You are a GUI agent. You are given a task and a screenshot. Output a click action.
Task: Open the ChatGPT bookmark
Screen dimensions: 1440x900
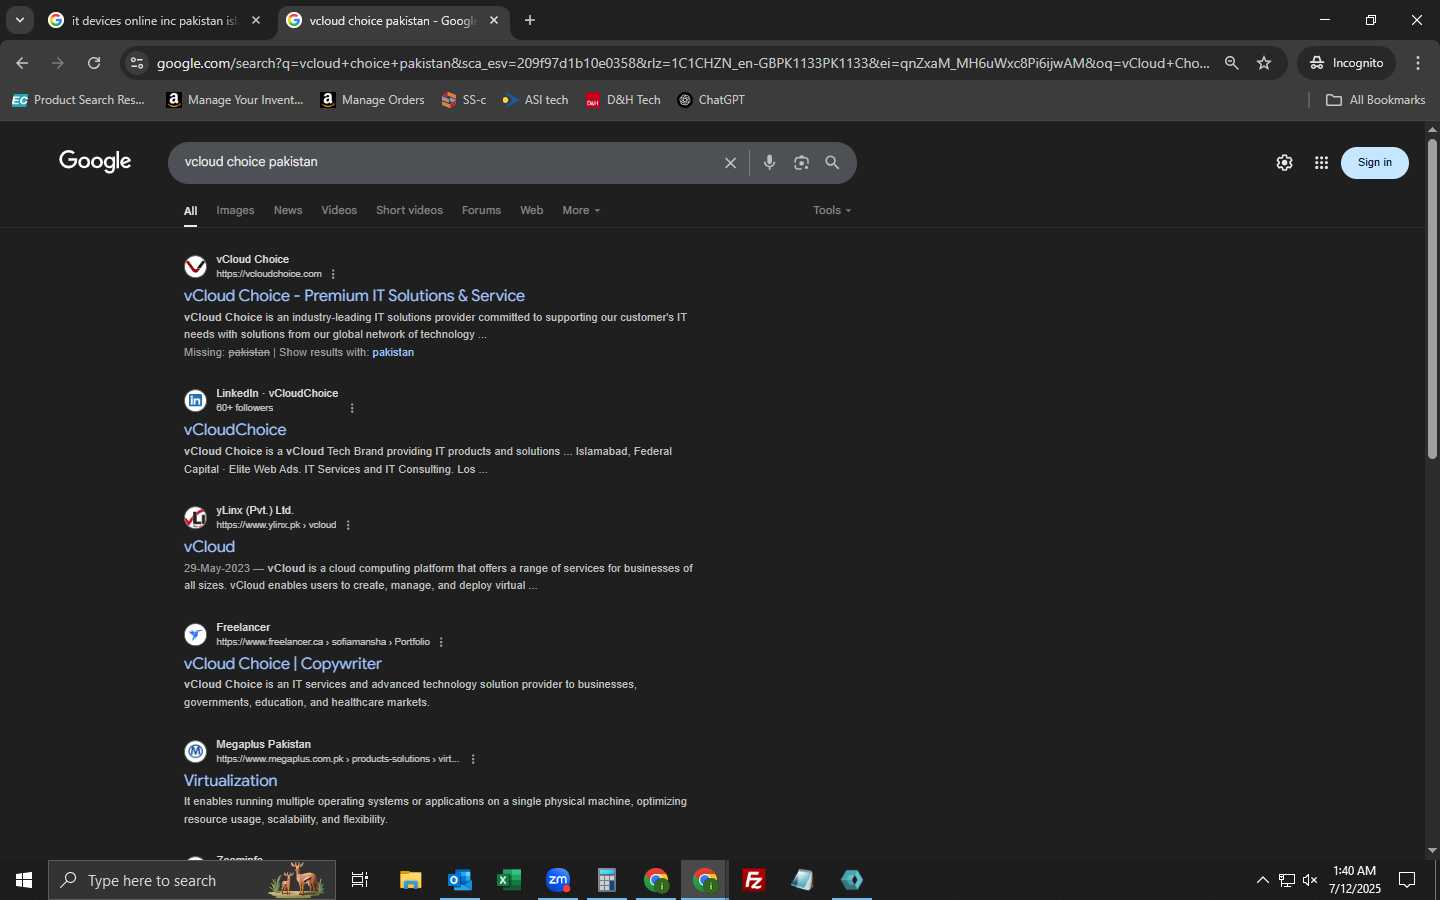coord(711,100)
